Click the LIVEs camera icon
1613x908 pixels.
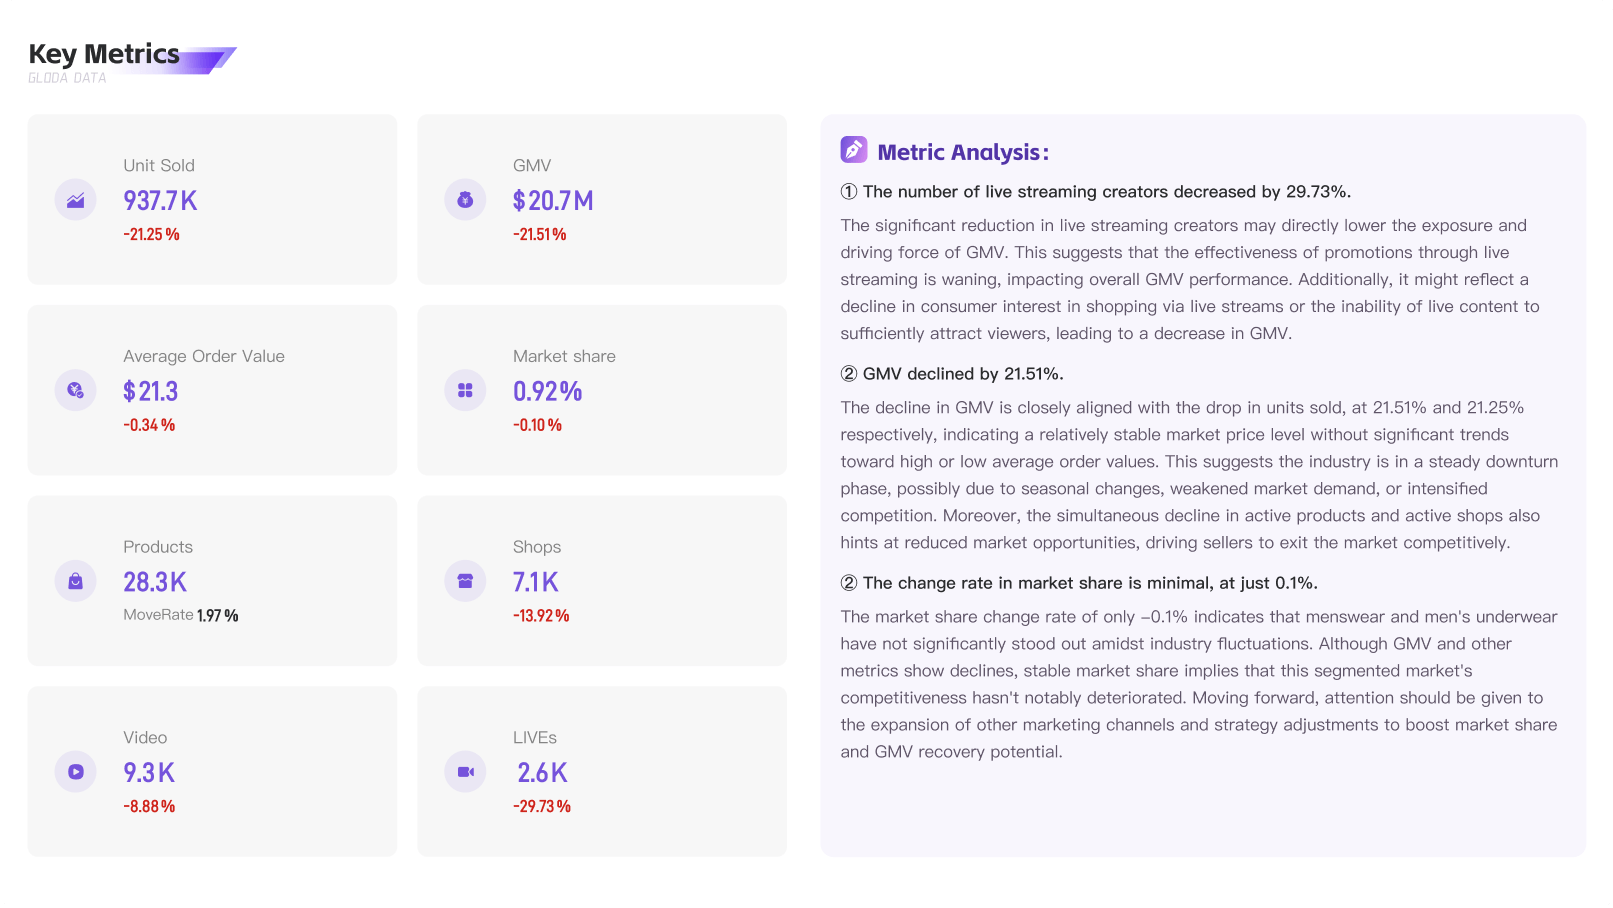[465, 772]
